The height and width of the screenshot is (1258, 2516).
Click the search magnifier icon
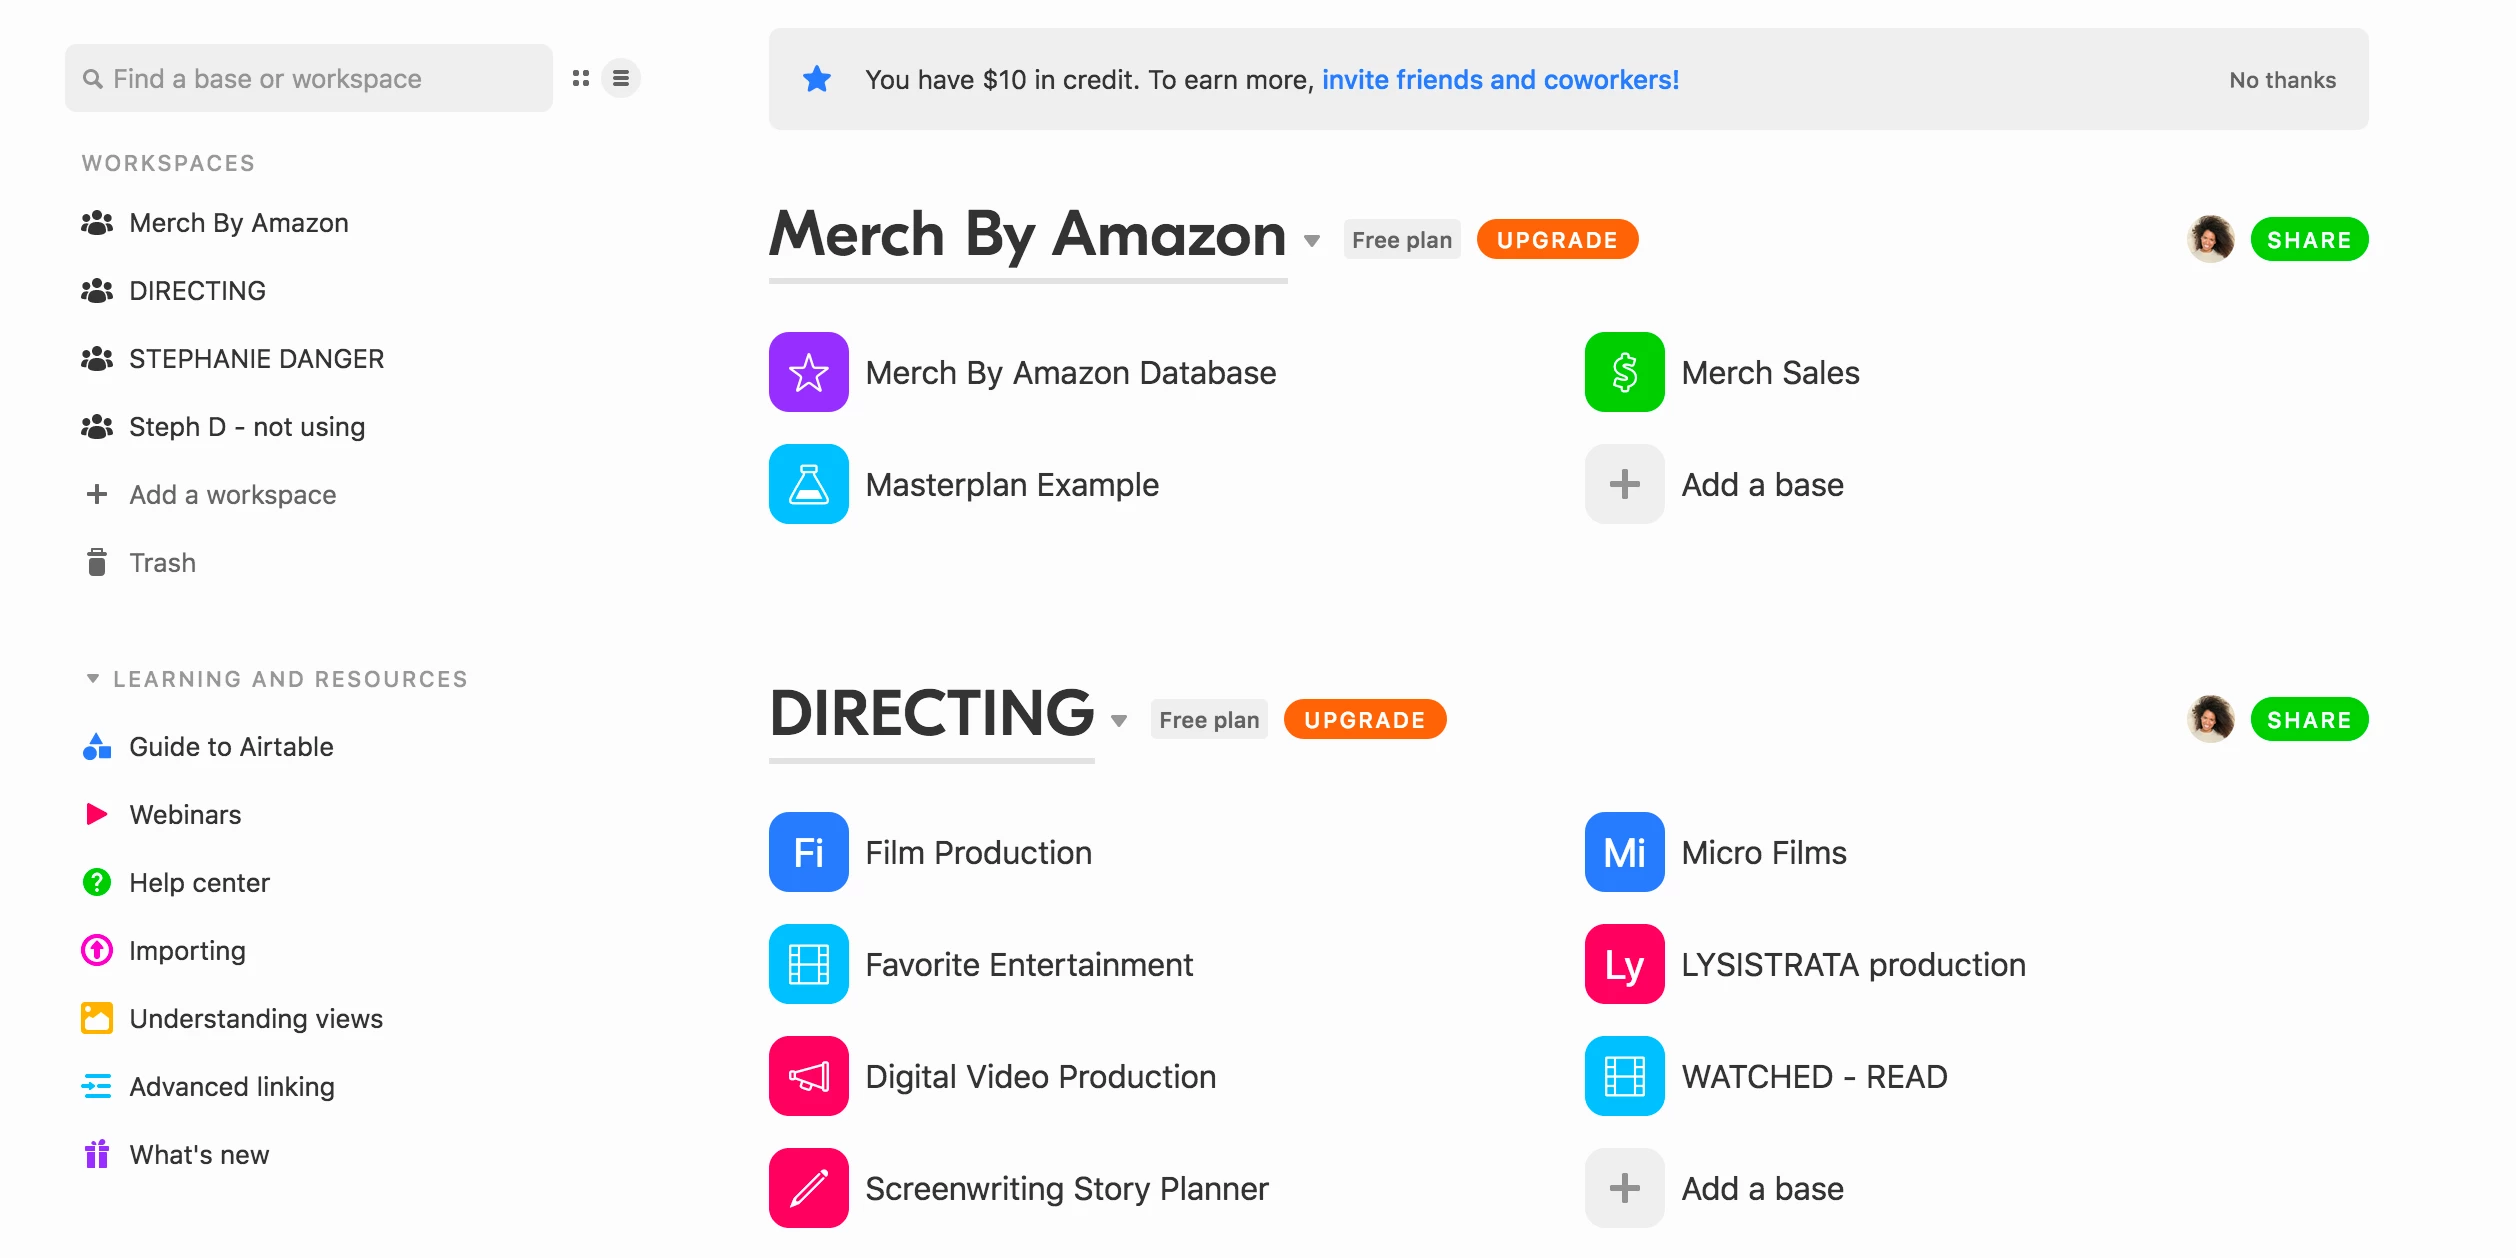point(92,78)
